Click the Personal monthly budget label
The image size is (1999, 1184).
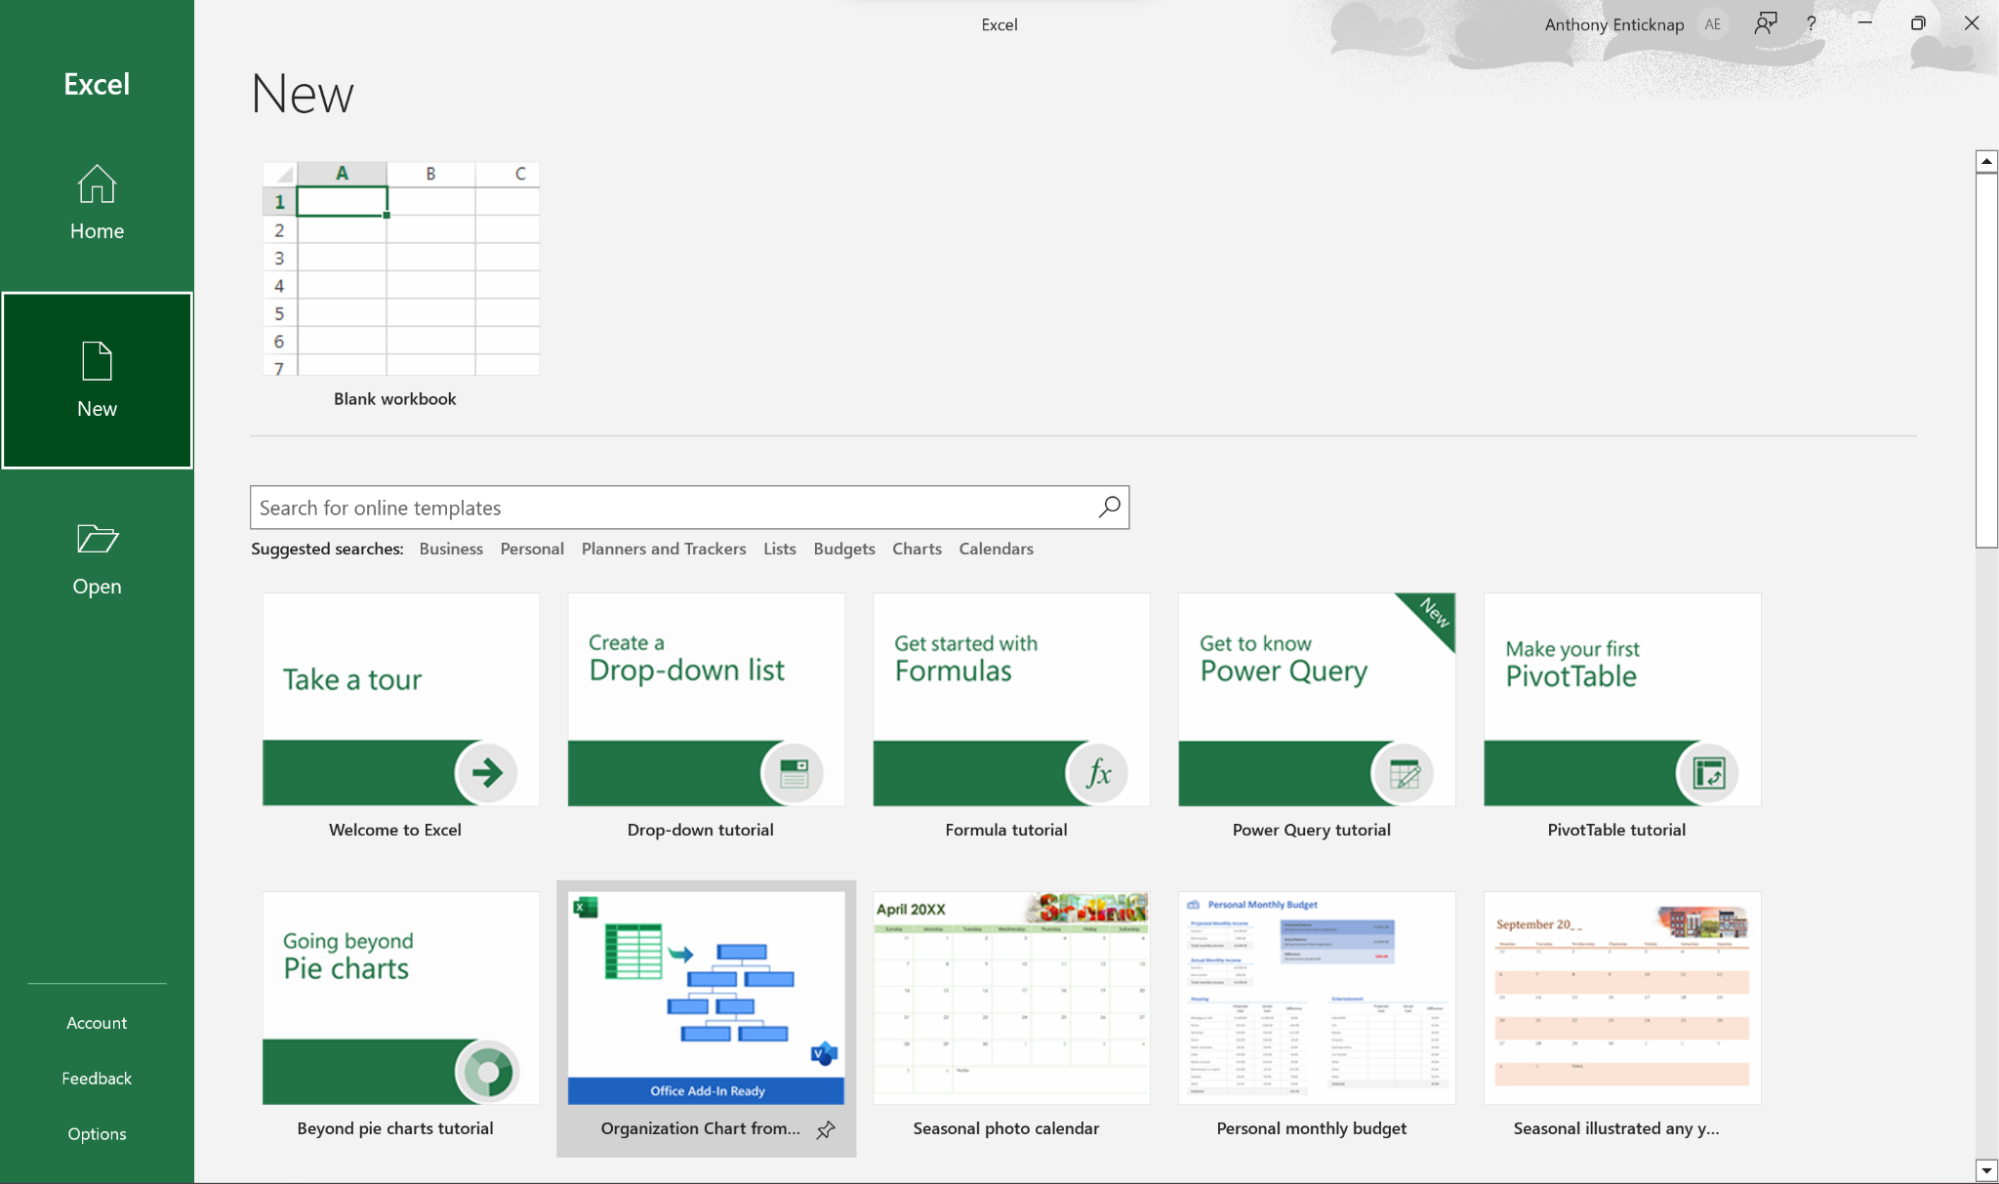1311,1128
